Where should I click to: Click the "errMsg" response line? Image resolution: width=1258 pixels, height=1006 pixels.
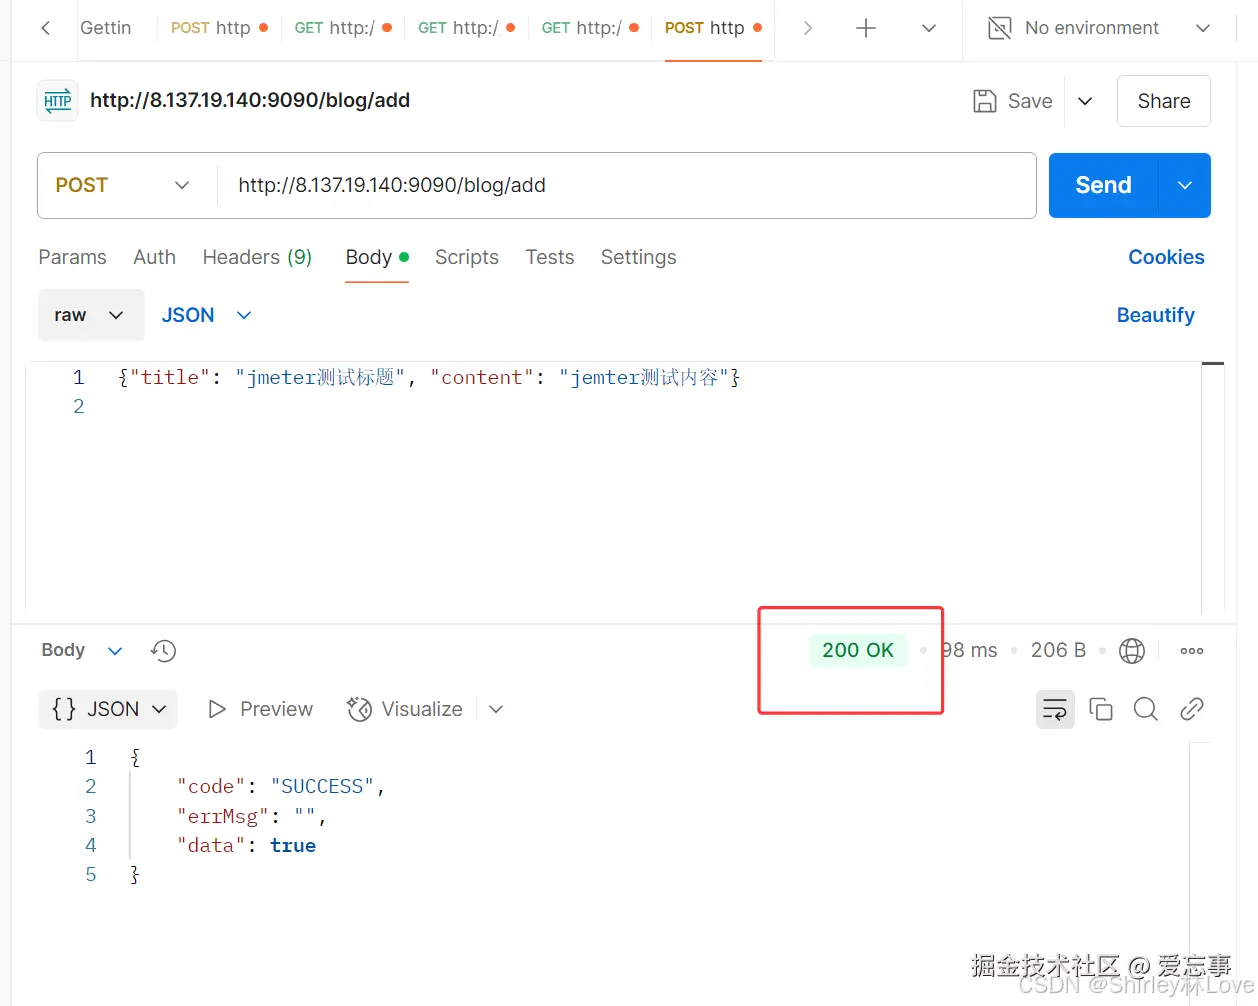coord(252,816)
